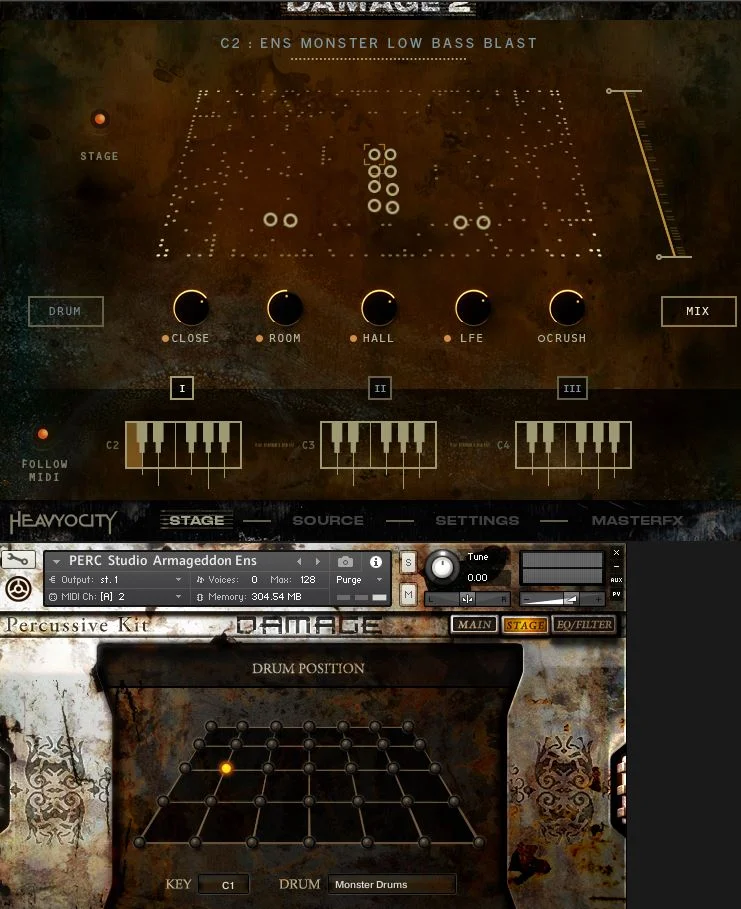Toggle the CLOSE mic on/off dot
Image resolution: width=741 pixels, height=909 pixels.
click(x=165, y=339)
